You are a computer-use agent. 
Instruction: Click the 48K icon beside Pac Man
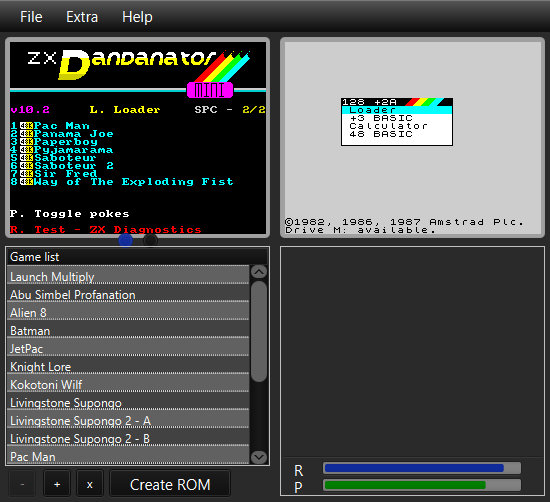[x=26, y=125]
